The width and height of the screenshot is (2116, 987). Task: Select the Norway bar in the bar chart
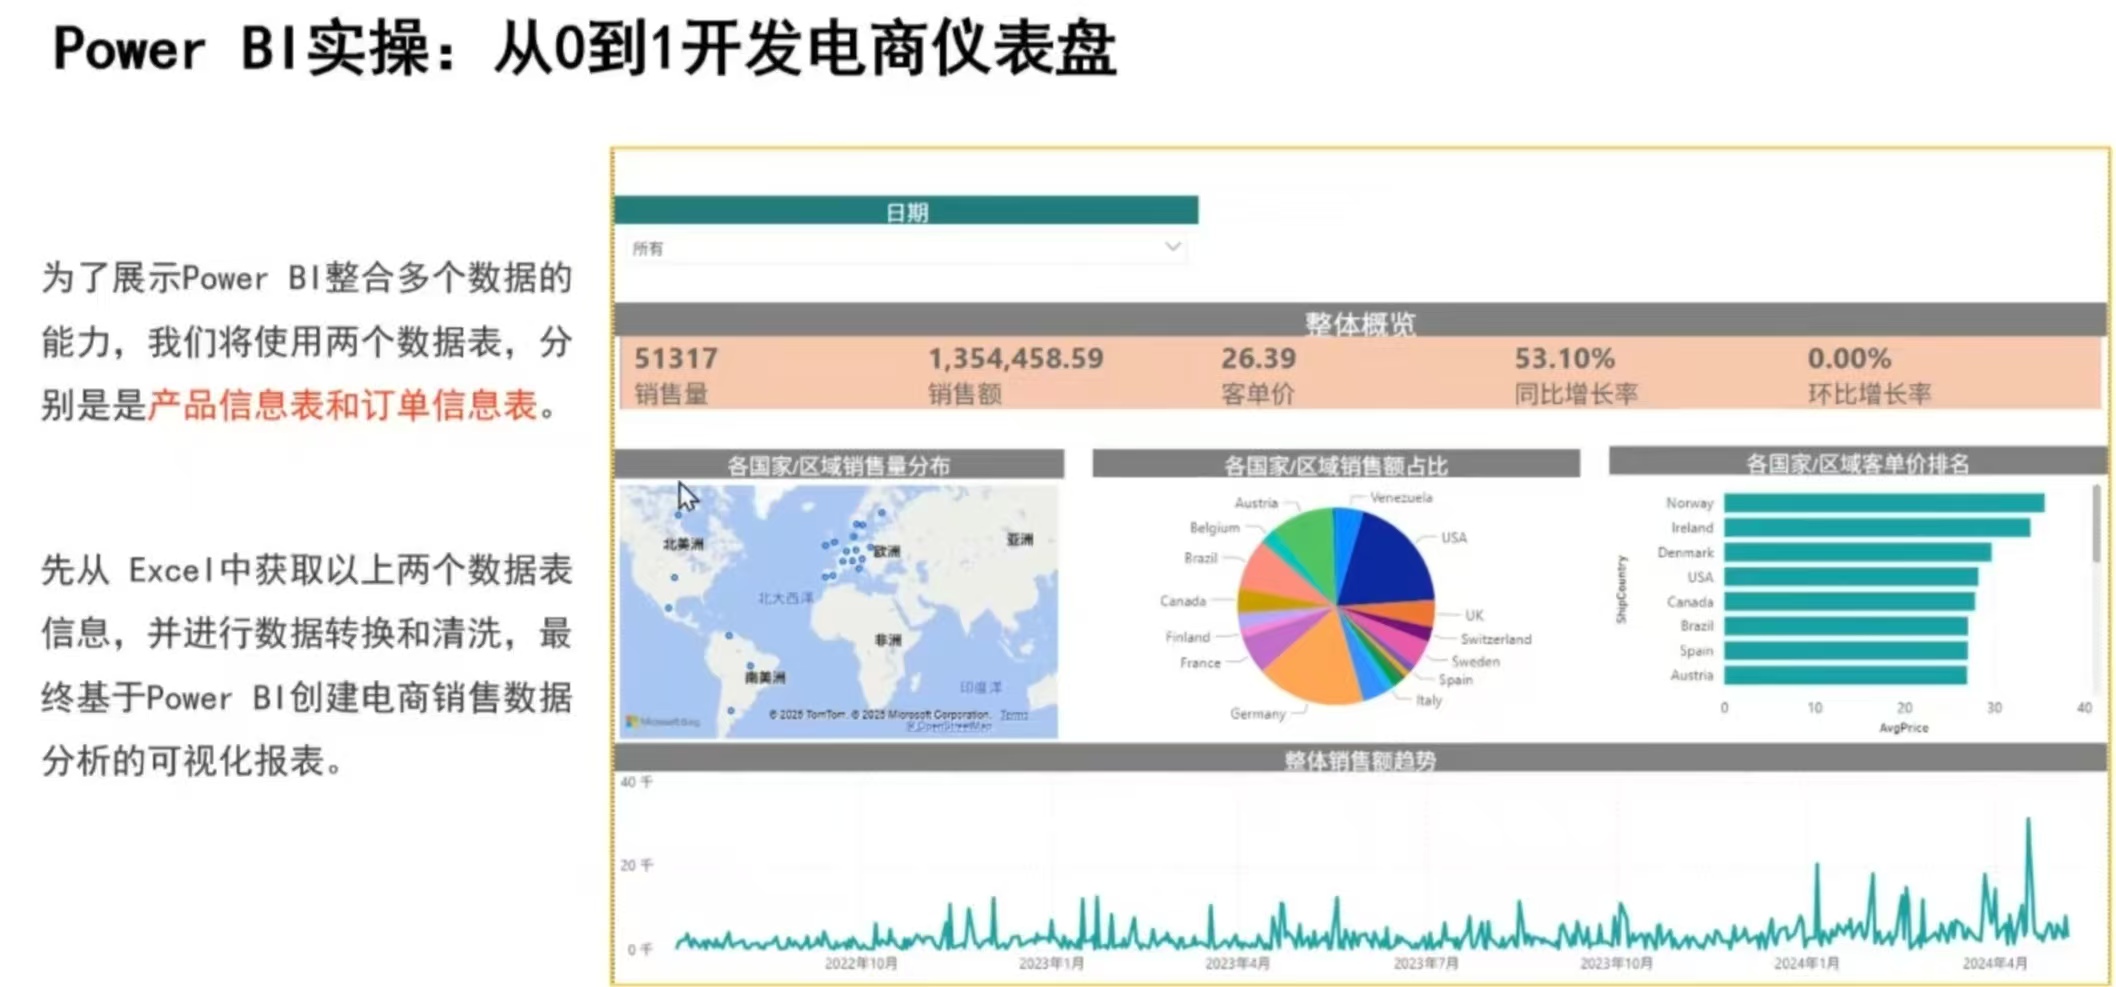pyautogui.click(x=1884, y=503)
